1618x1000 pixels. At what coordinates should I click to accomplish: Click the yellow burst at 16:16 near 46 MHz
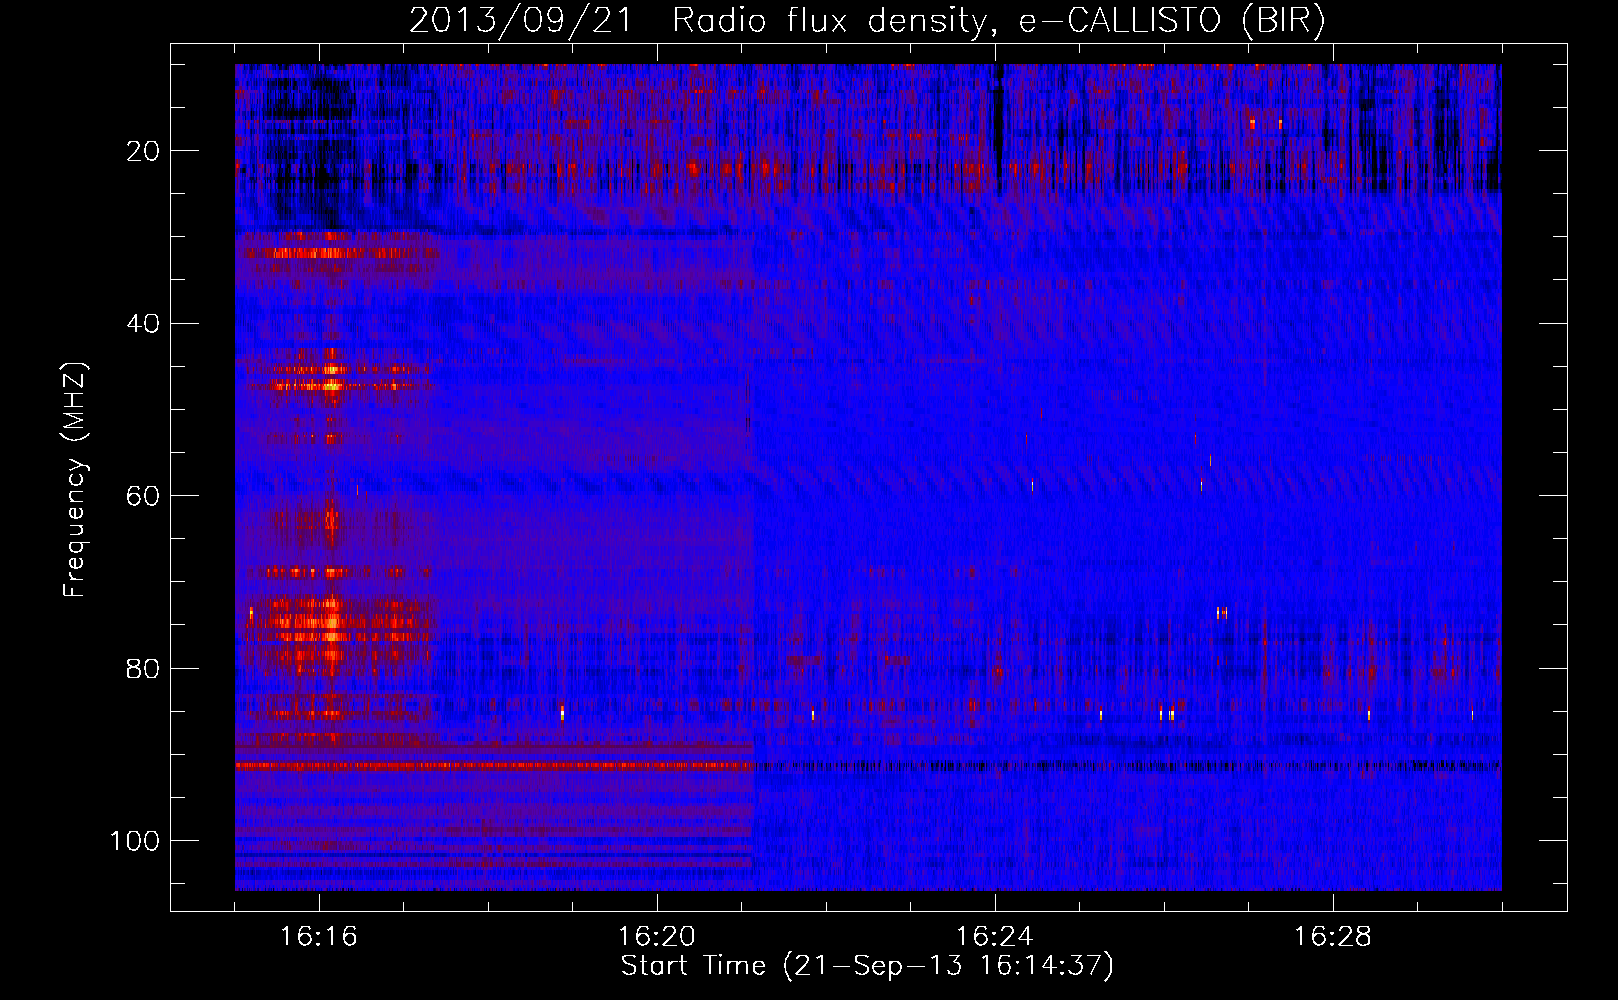tap(332, 376)
